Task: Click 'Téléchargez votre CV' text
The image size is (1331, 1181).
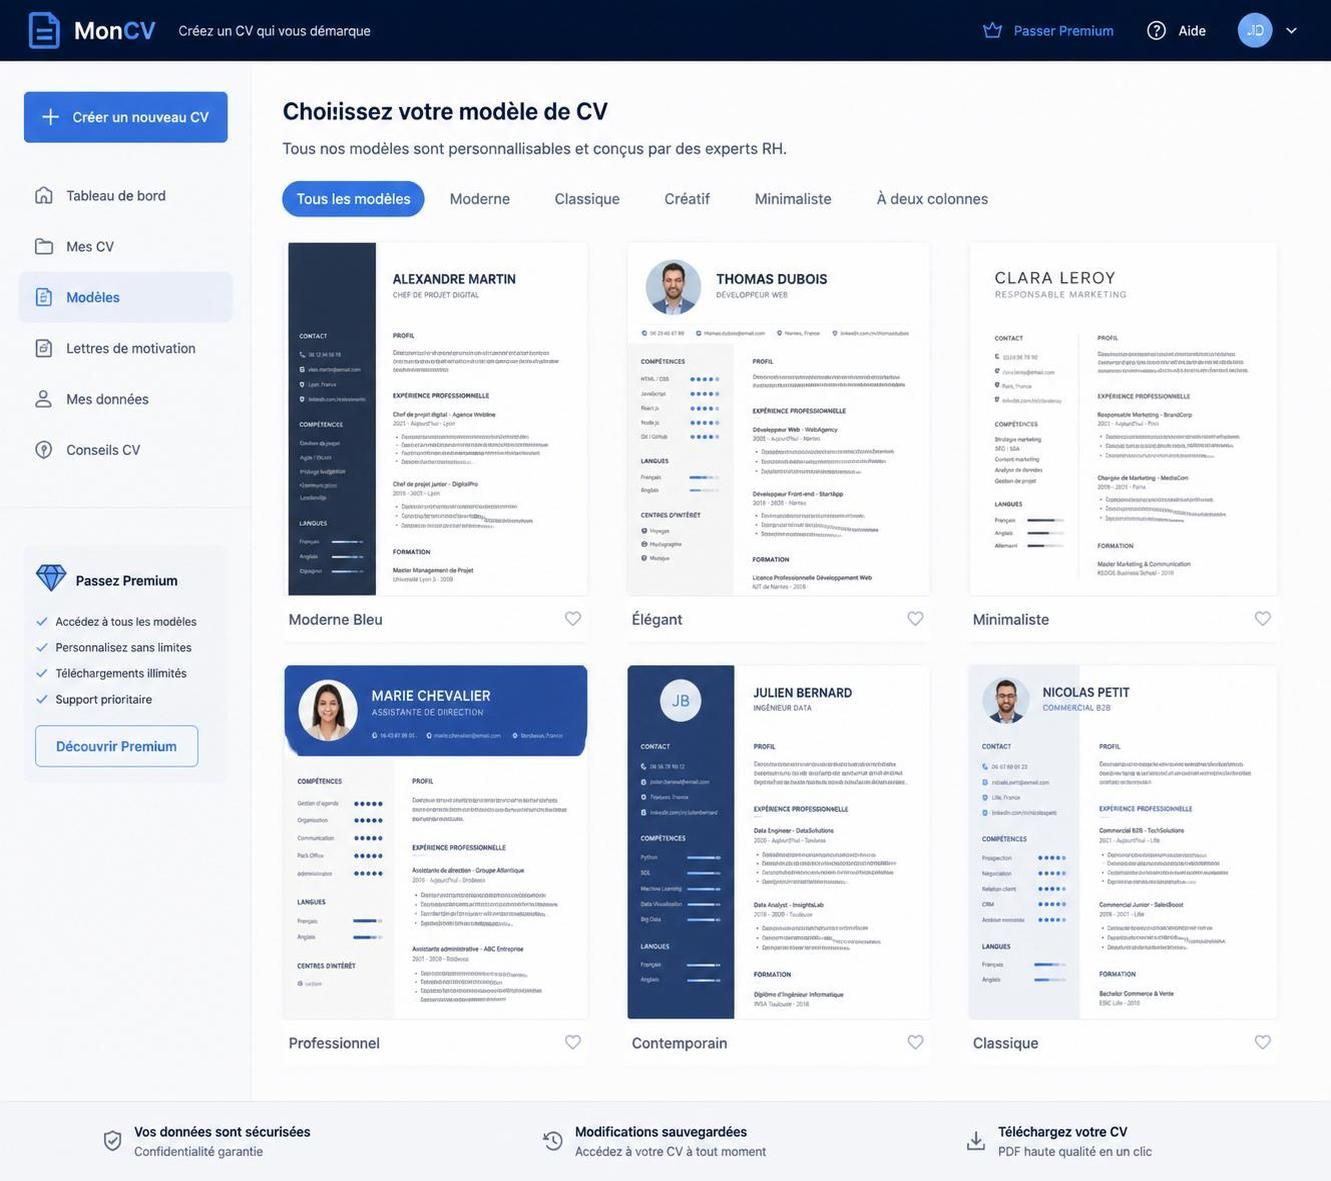Action: click(1063, 1132)
